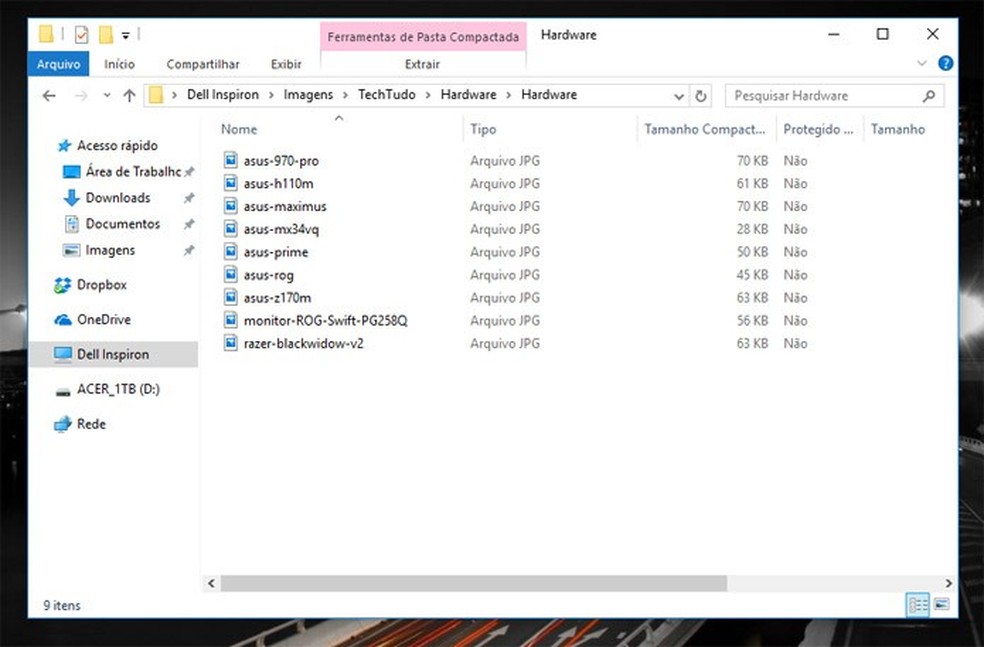Select the monitor-ROG-Swift-PG258Q file
984x647 pixels.
tap(325, 321)
